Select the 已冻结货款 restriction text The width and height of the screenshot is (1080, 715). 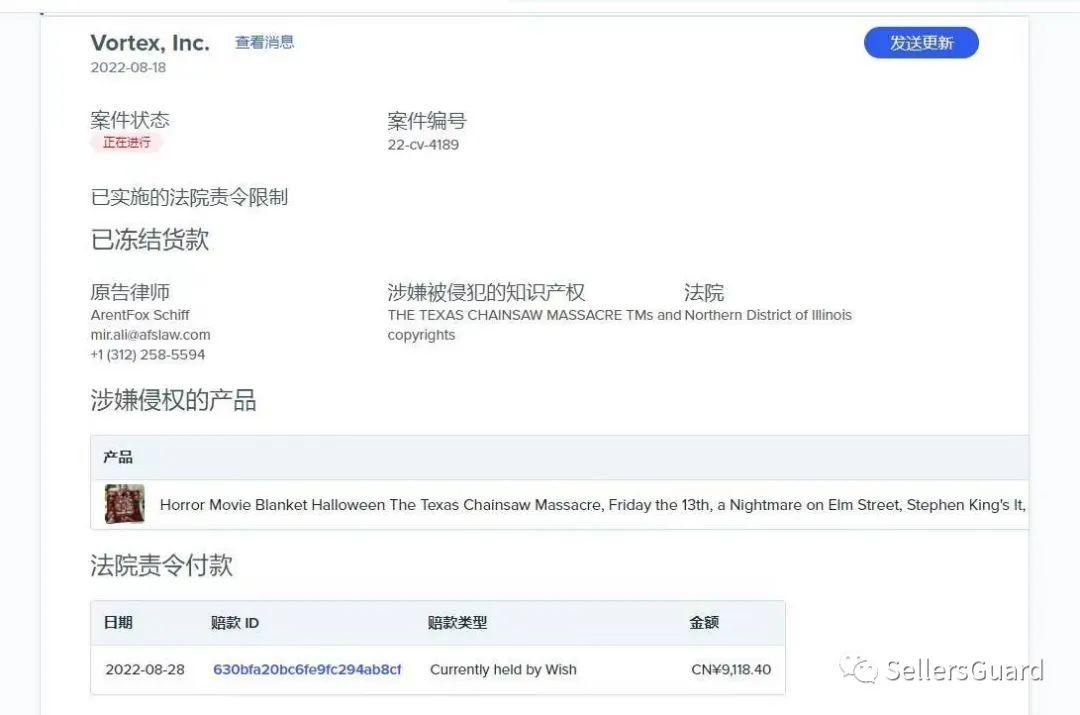[149, 239]
